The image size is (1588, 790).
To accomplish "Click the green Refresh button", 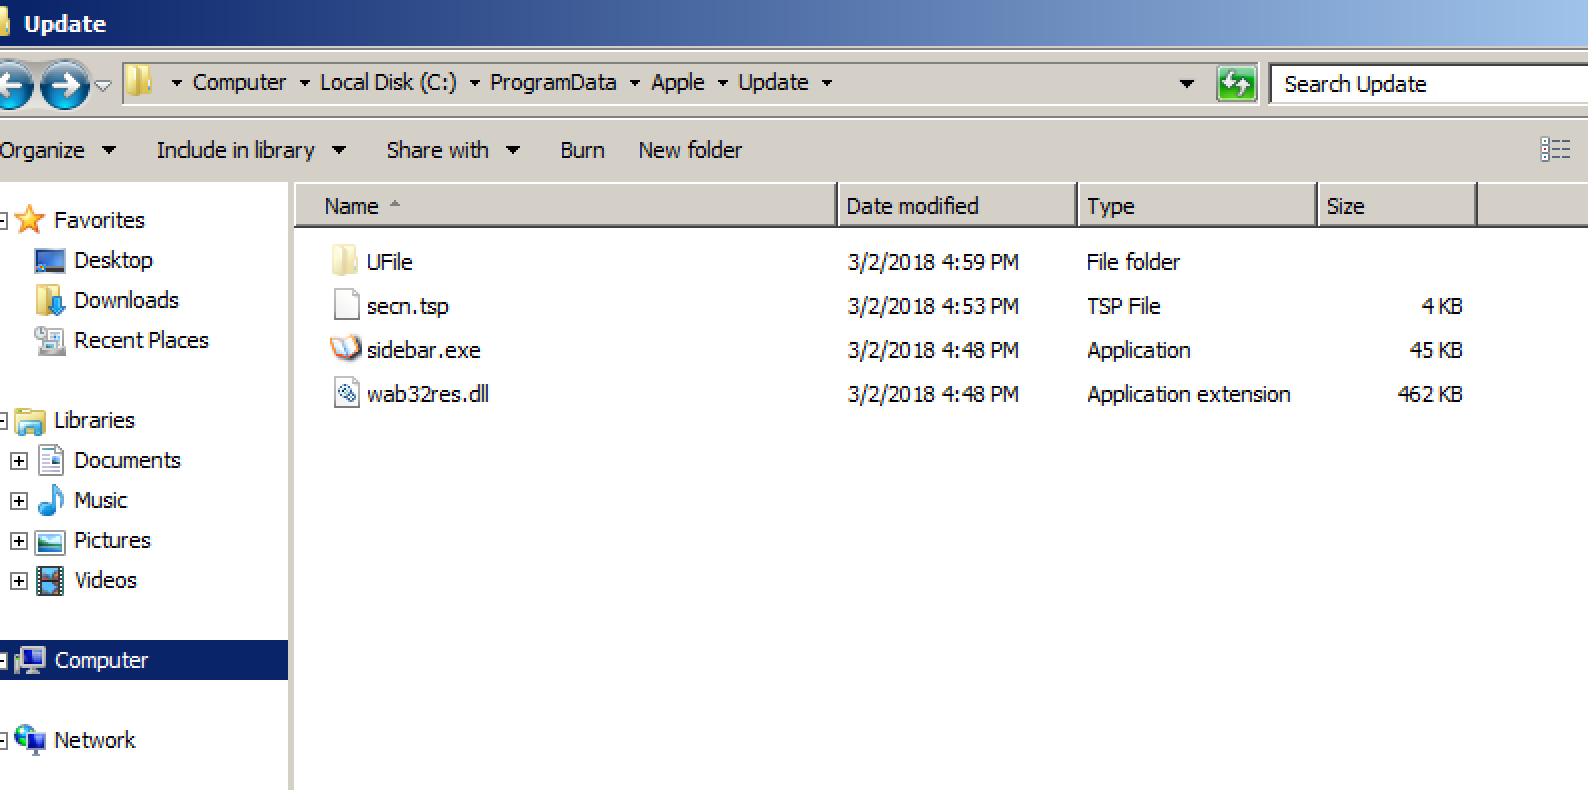I will 1236,84.
